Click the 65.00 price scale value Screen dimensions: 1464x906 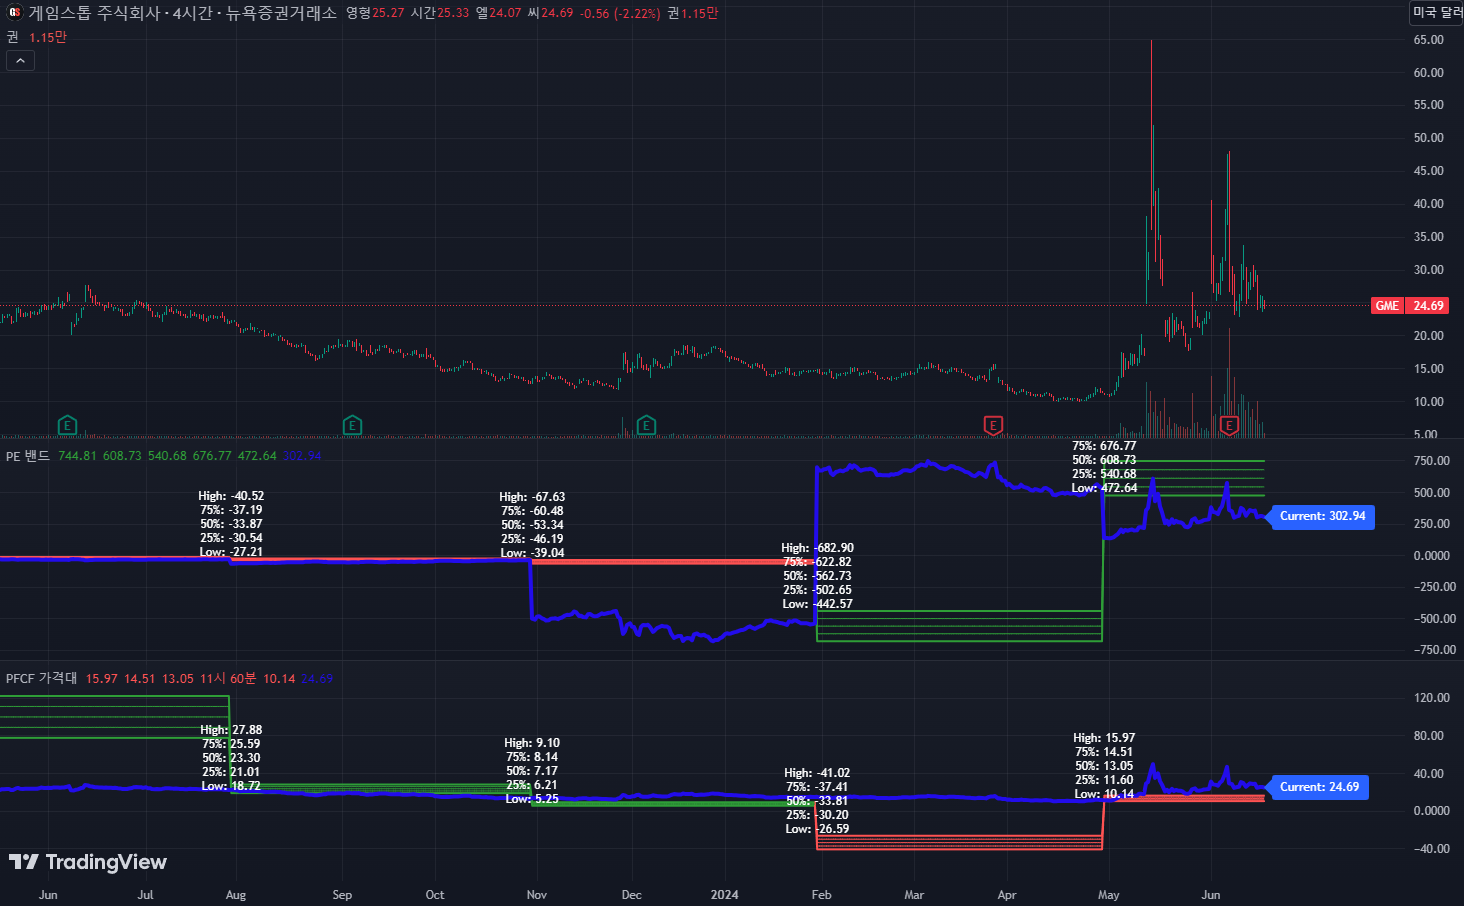1428,40
